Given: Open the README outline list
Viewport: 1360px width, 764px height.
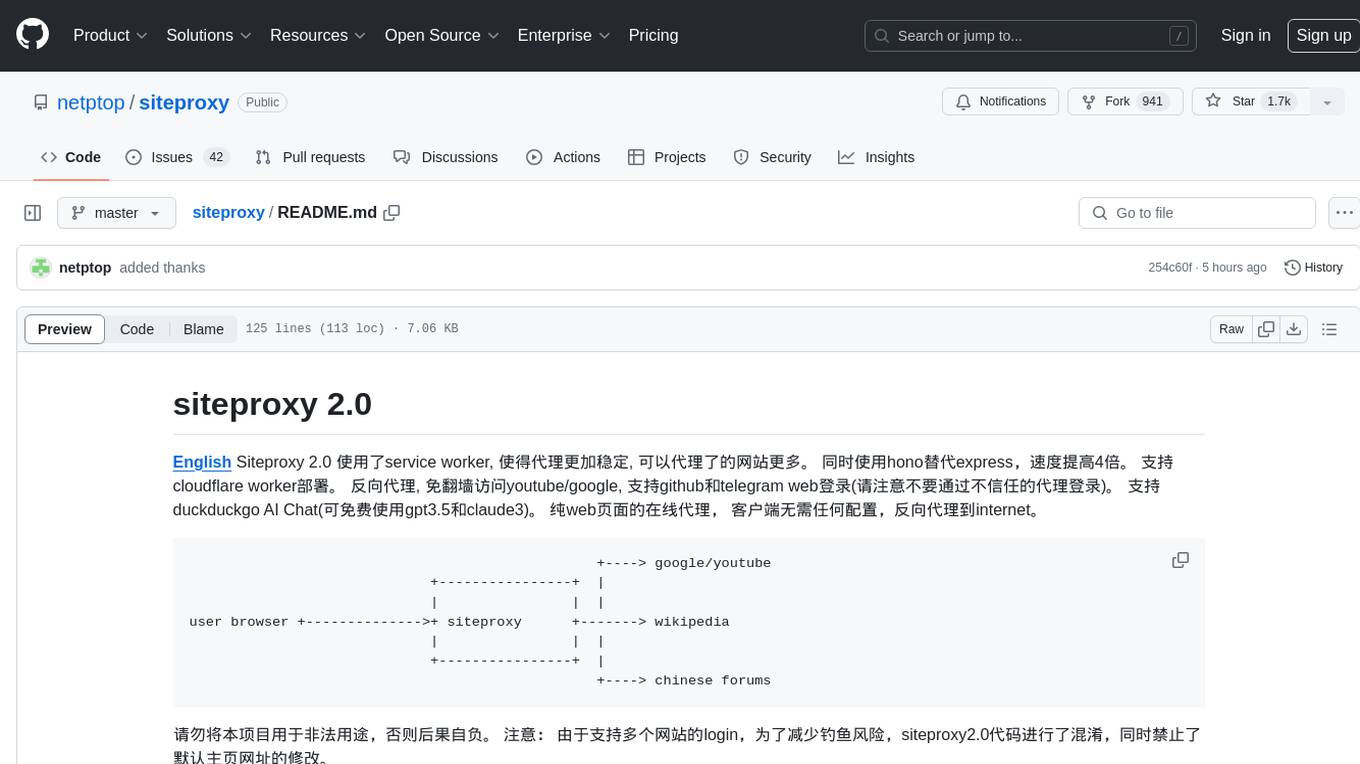Looking at the screenshot, I should point(1329,329).
